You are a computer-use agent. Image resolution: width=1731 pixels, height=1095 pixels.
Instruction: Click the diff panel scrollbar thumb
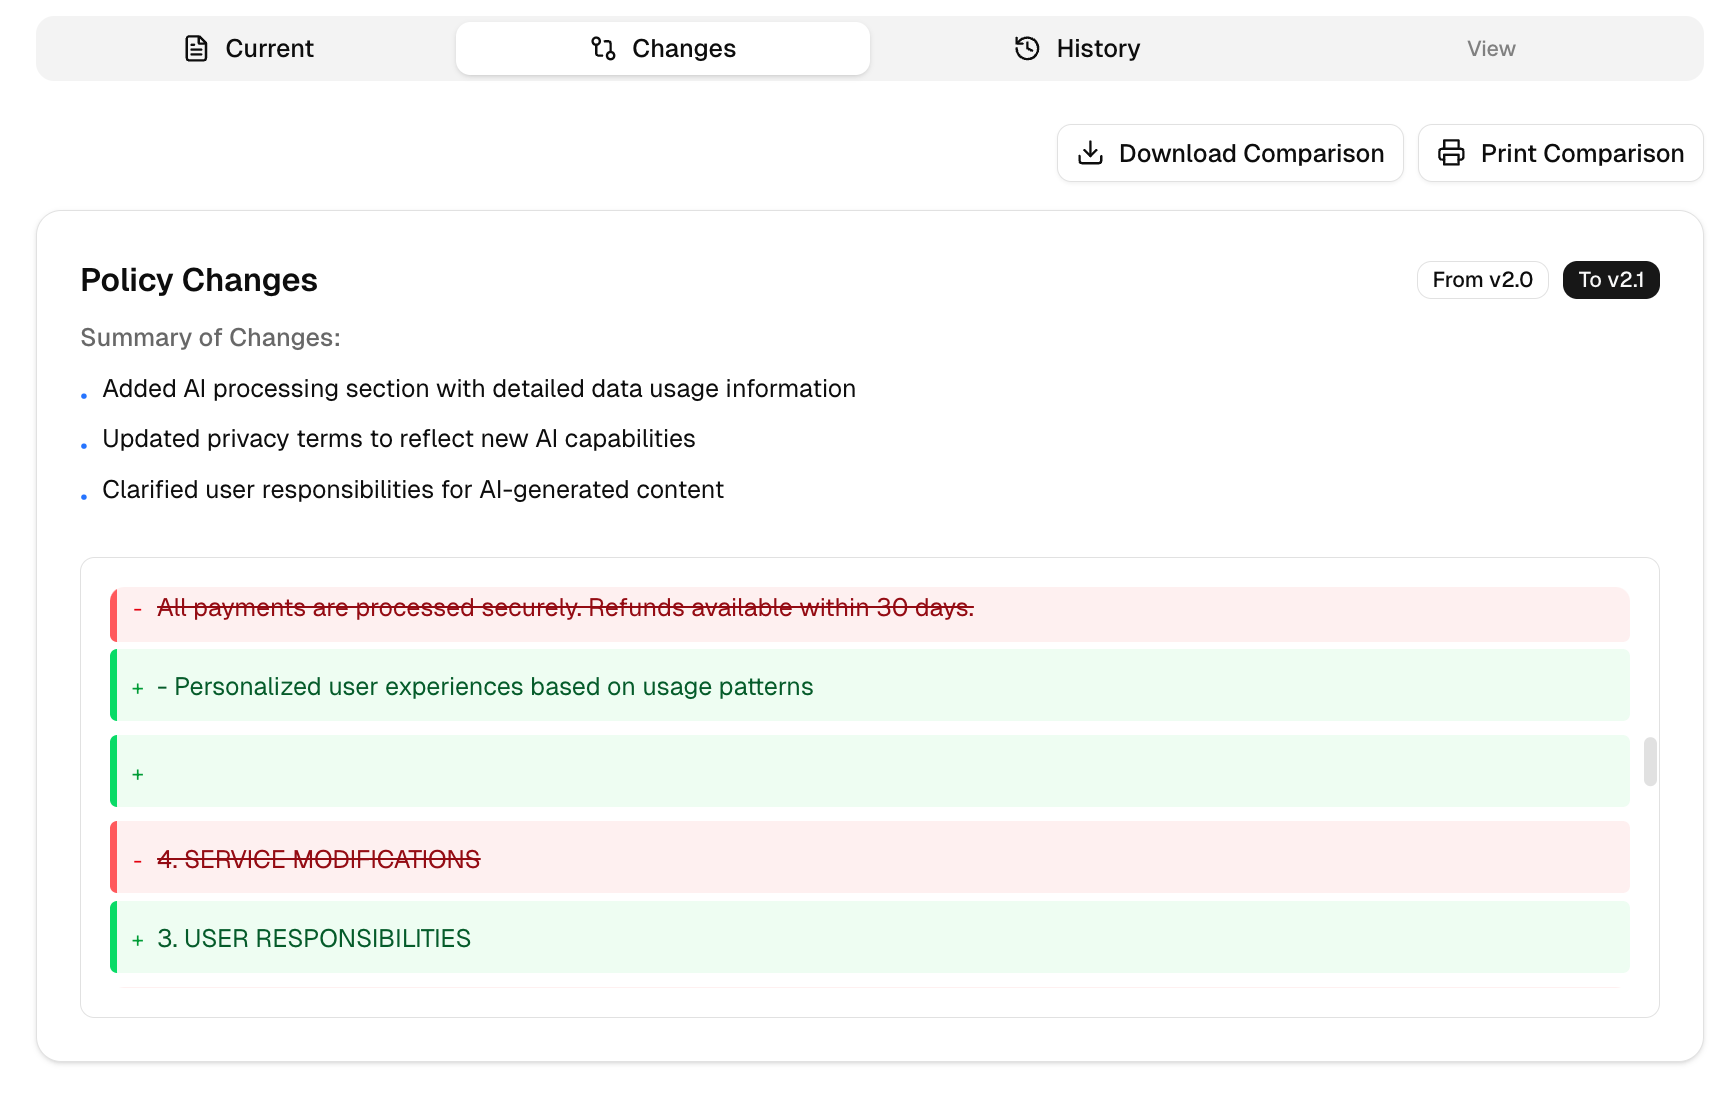1650,762
